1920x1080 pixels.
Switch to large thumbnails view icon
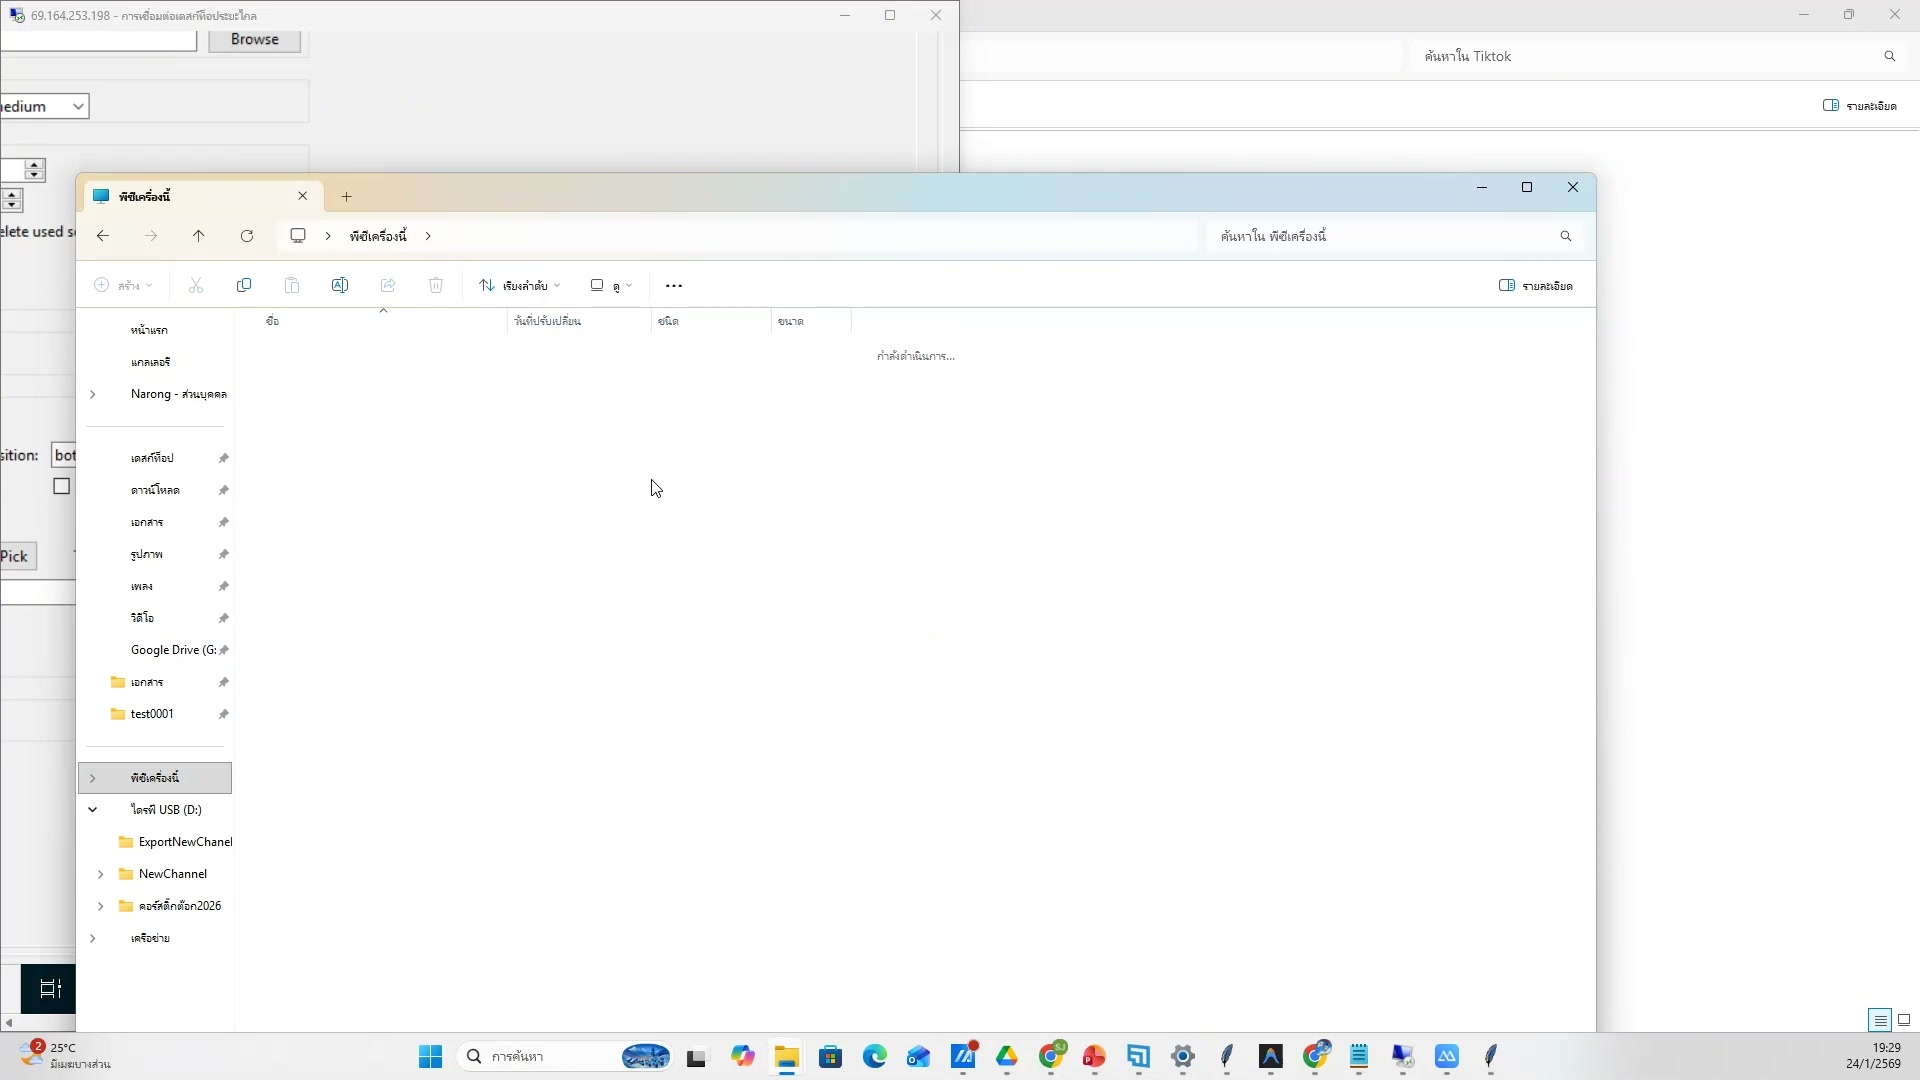[x=1904, y=1020]
